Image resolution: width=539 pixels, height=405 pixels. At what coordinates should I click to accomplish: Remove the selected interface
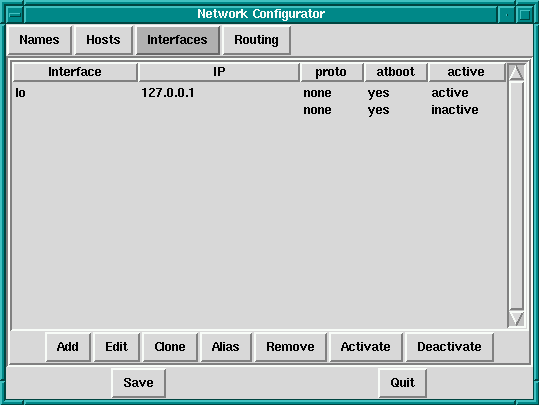pos(290,347)
